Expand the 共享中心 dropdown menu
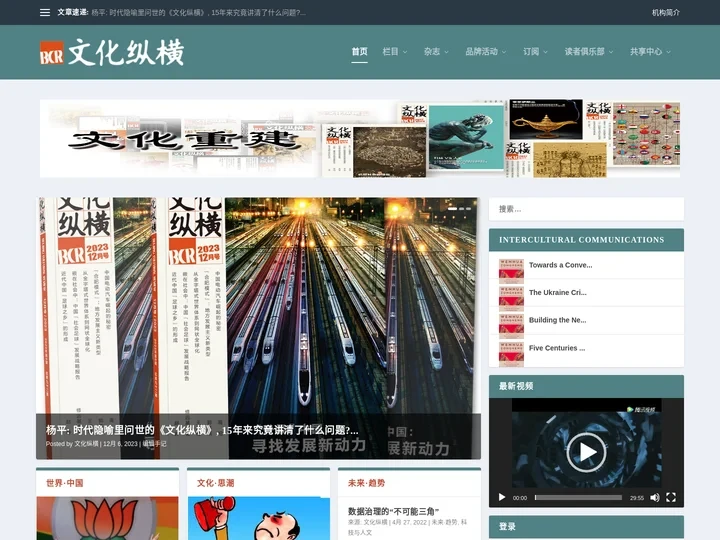Screen dimensions: 720x540 click(650, 51)
